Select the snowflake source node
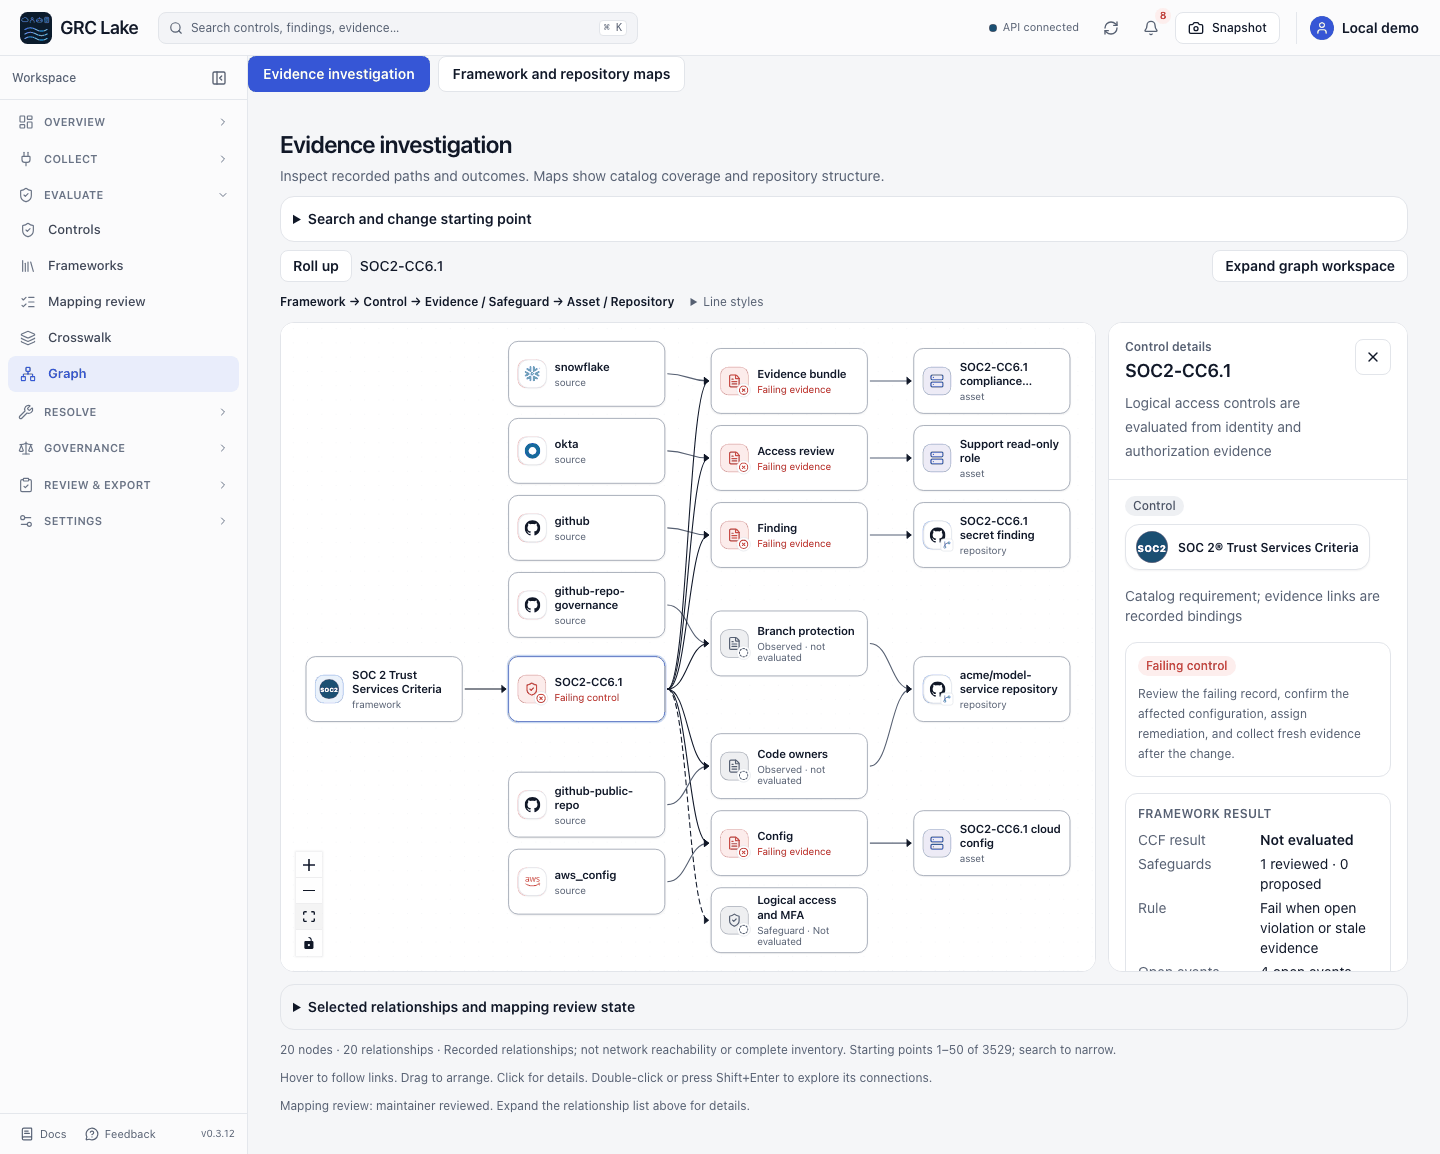 (x=587, y=374)
